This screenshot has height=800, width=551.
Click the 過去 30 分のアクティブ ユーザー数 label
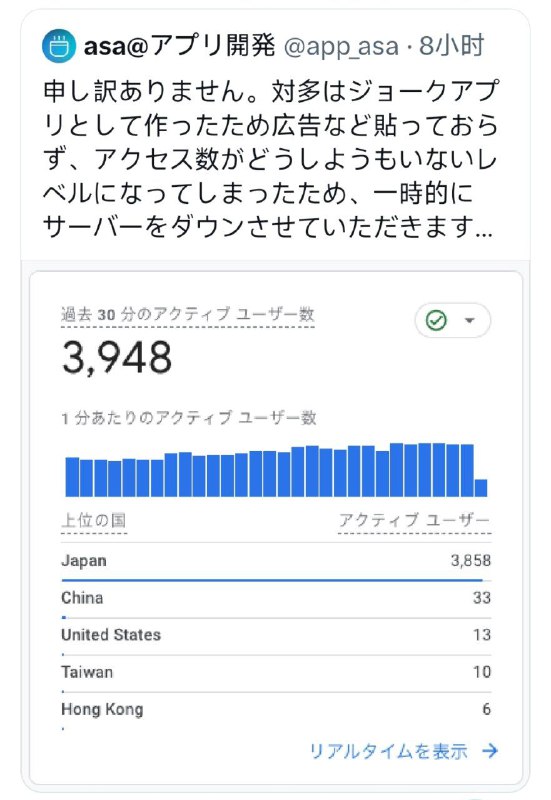pos(188,314)
